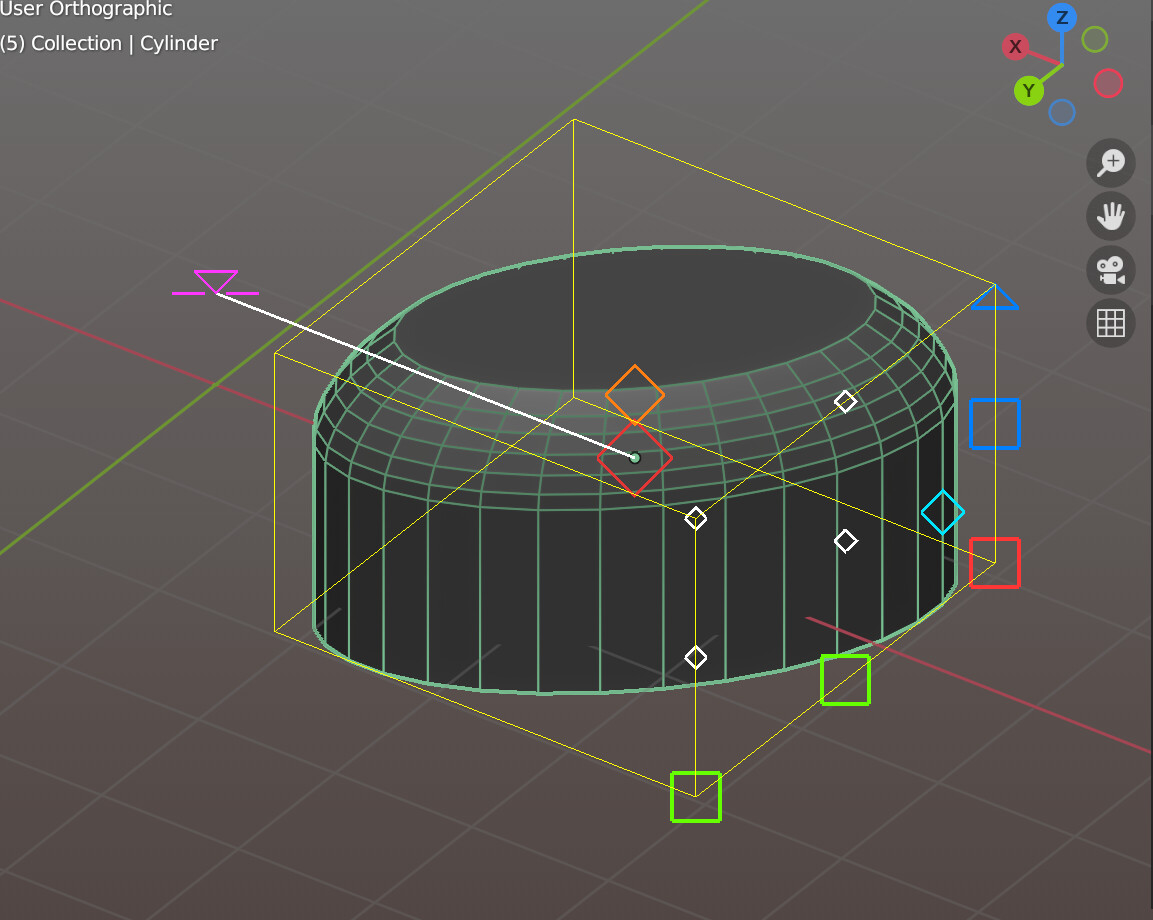This screenshot has width=1153, height=920.
Task: Toggle camera view with camera icon
Action: tap(1110, 269)
